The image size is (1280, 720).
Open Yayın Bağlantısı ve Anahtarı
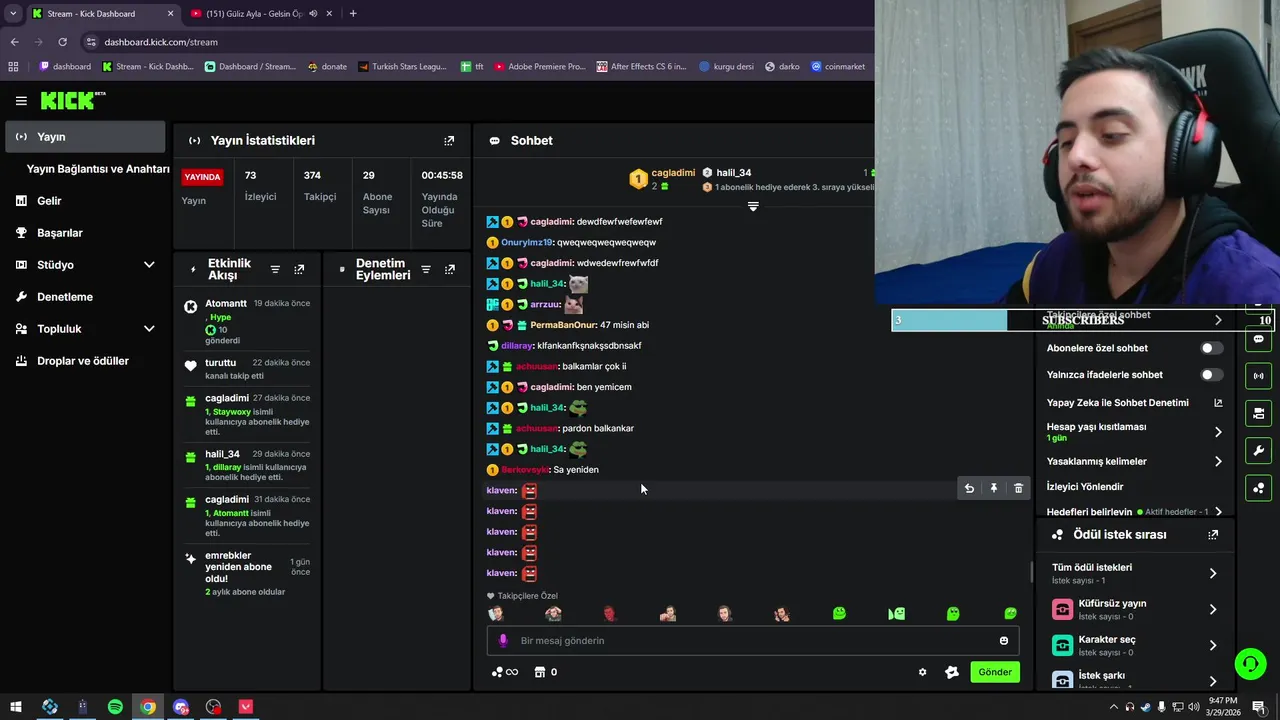[98, 169]
